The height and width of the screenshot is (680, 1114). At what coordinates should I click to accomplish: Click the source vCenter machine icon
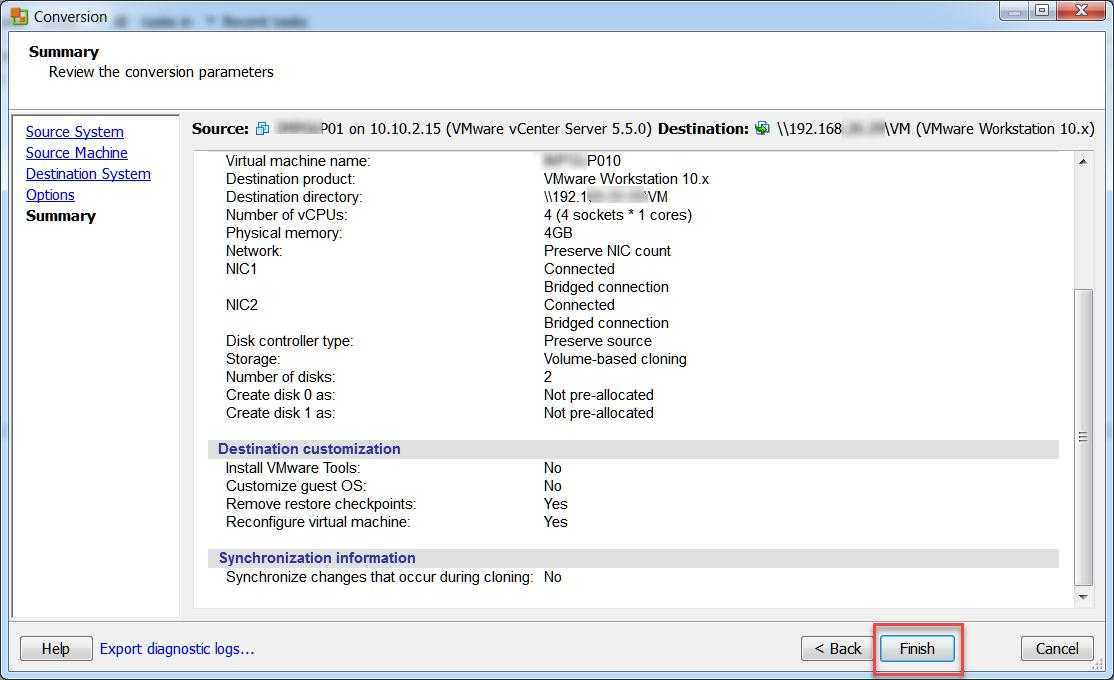pyautogui.click(x=263, y=129)
